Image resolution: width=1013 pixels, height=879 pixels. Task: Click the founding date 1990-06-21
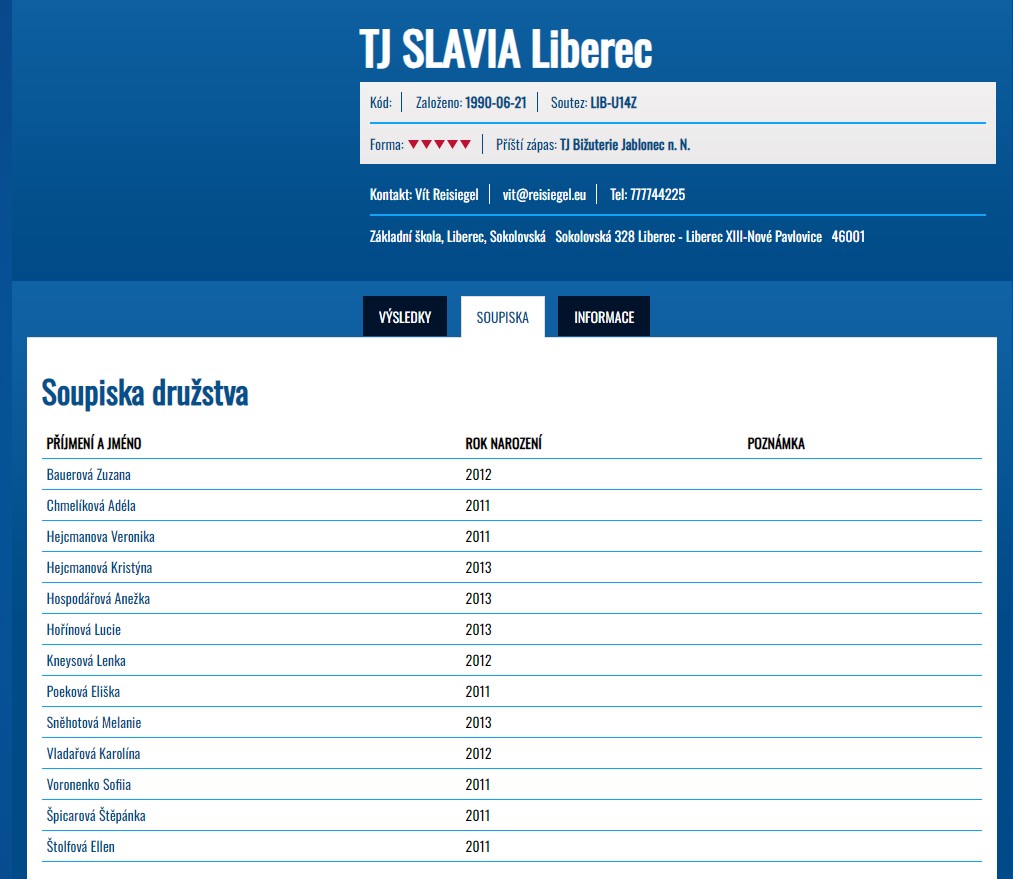coord(496,103)
